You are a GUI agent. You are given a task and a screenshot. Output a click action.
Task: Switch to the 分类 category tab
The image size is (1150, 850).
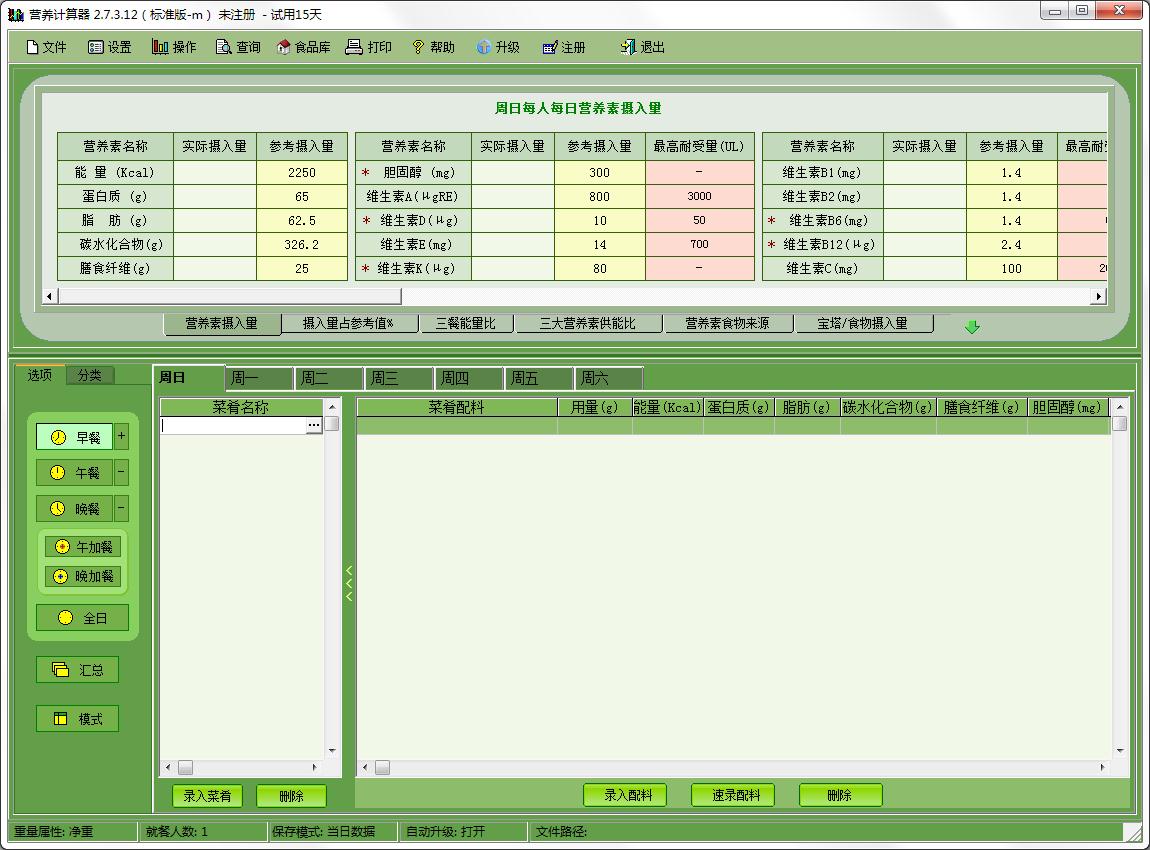pyautogui.click(x=88, y=376)
